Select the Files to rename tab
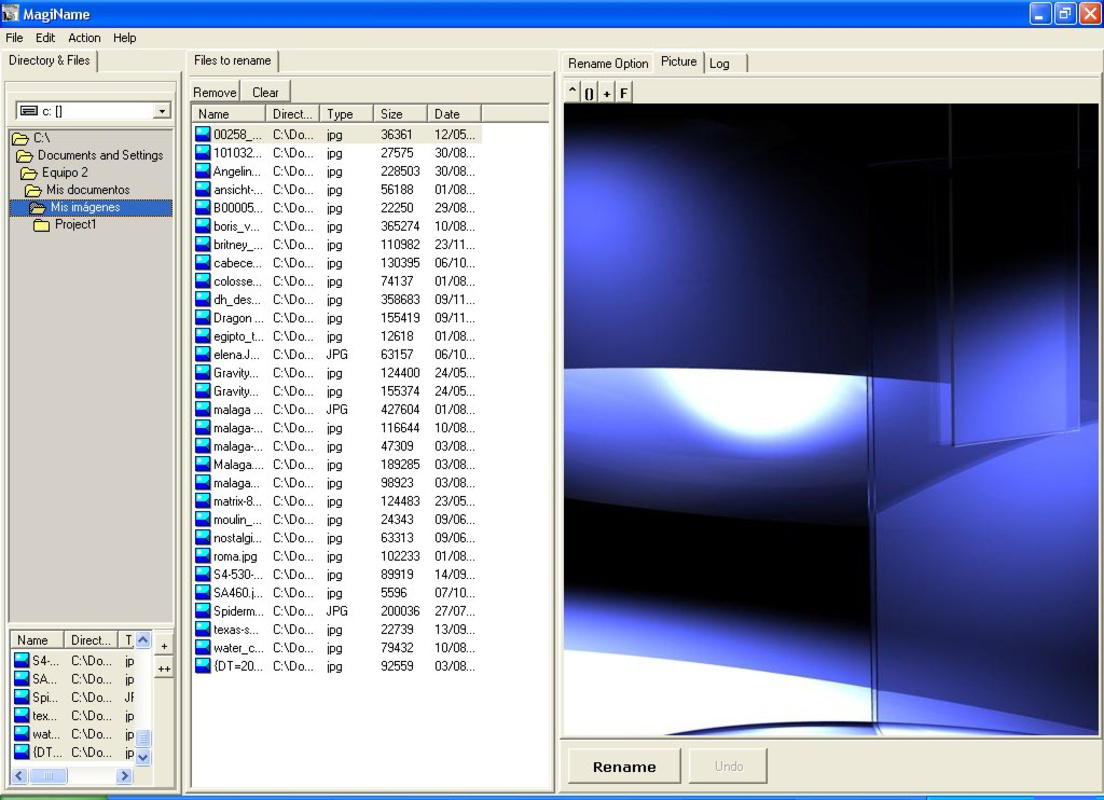 tap(232, 61)
